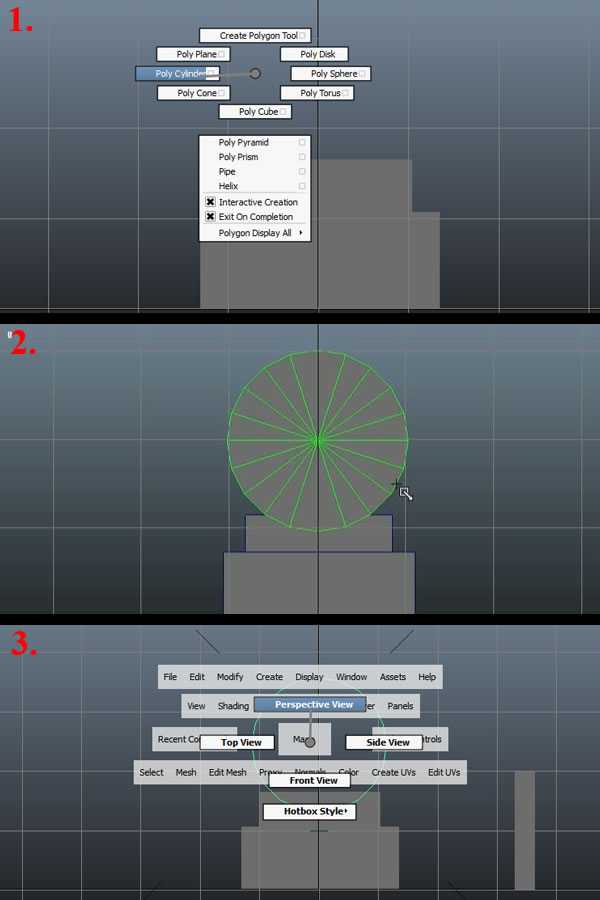Open the Create menu in the hotbox
This screenshot has height=900, width=600.
point(269,677)
